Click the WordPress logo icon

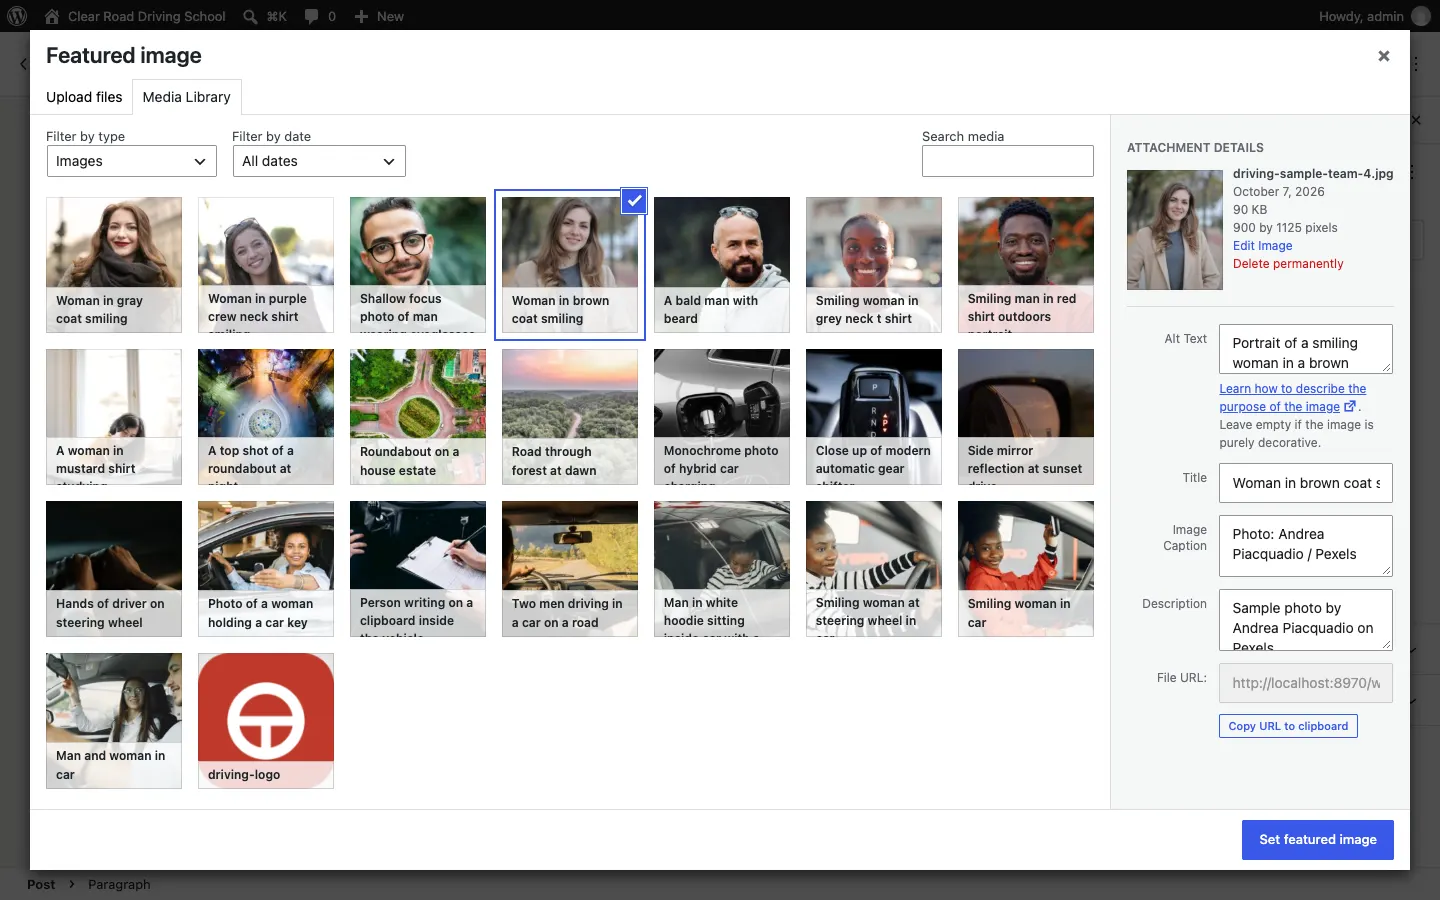coord(17,16)
